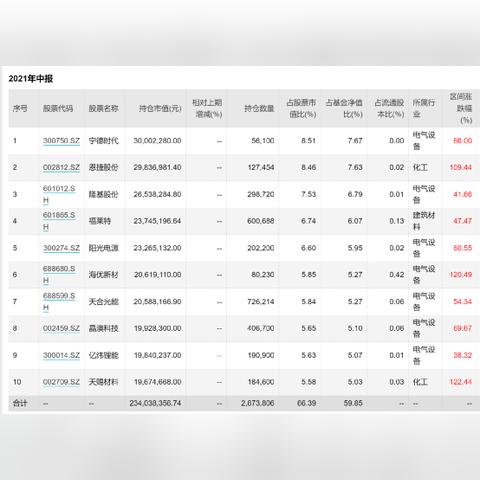
Task: Open stock code link 002459.SZ
Action: click(x=61, y=328)
